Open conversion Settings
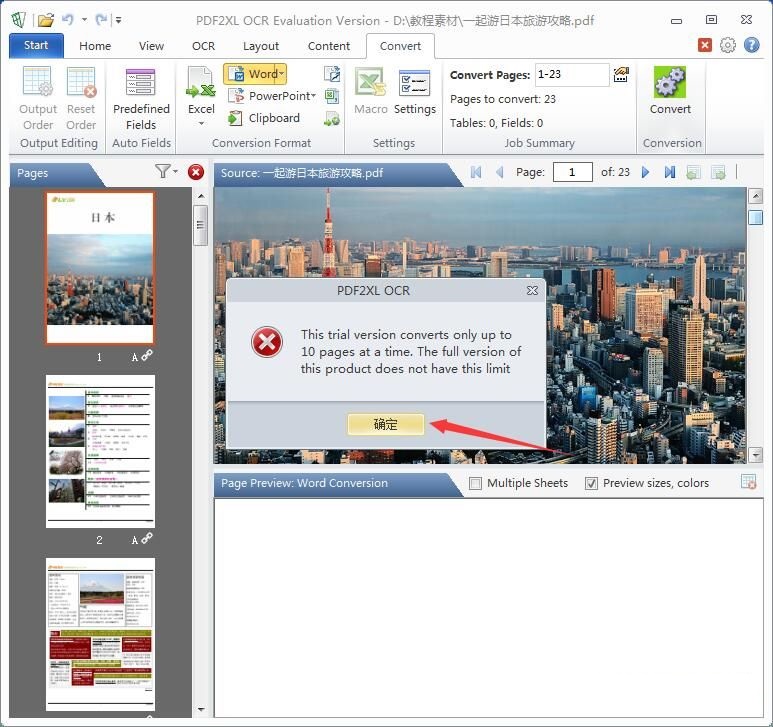 pyautogui.click(x=415, y=91)
